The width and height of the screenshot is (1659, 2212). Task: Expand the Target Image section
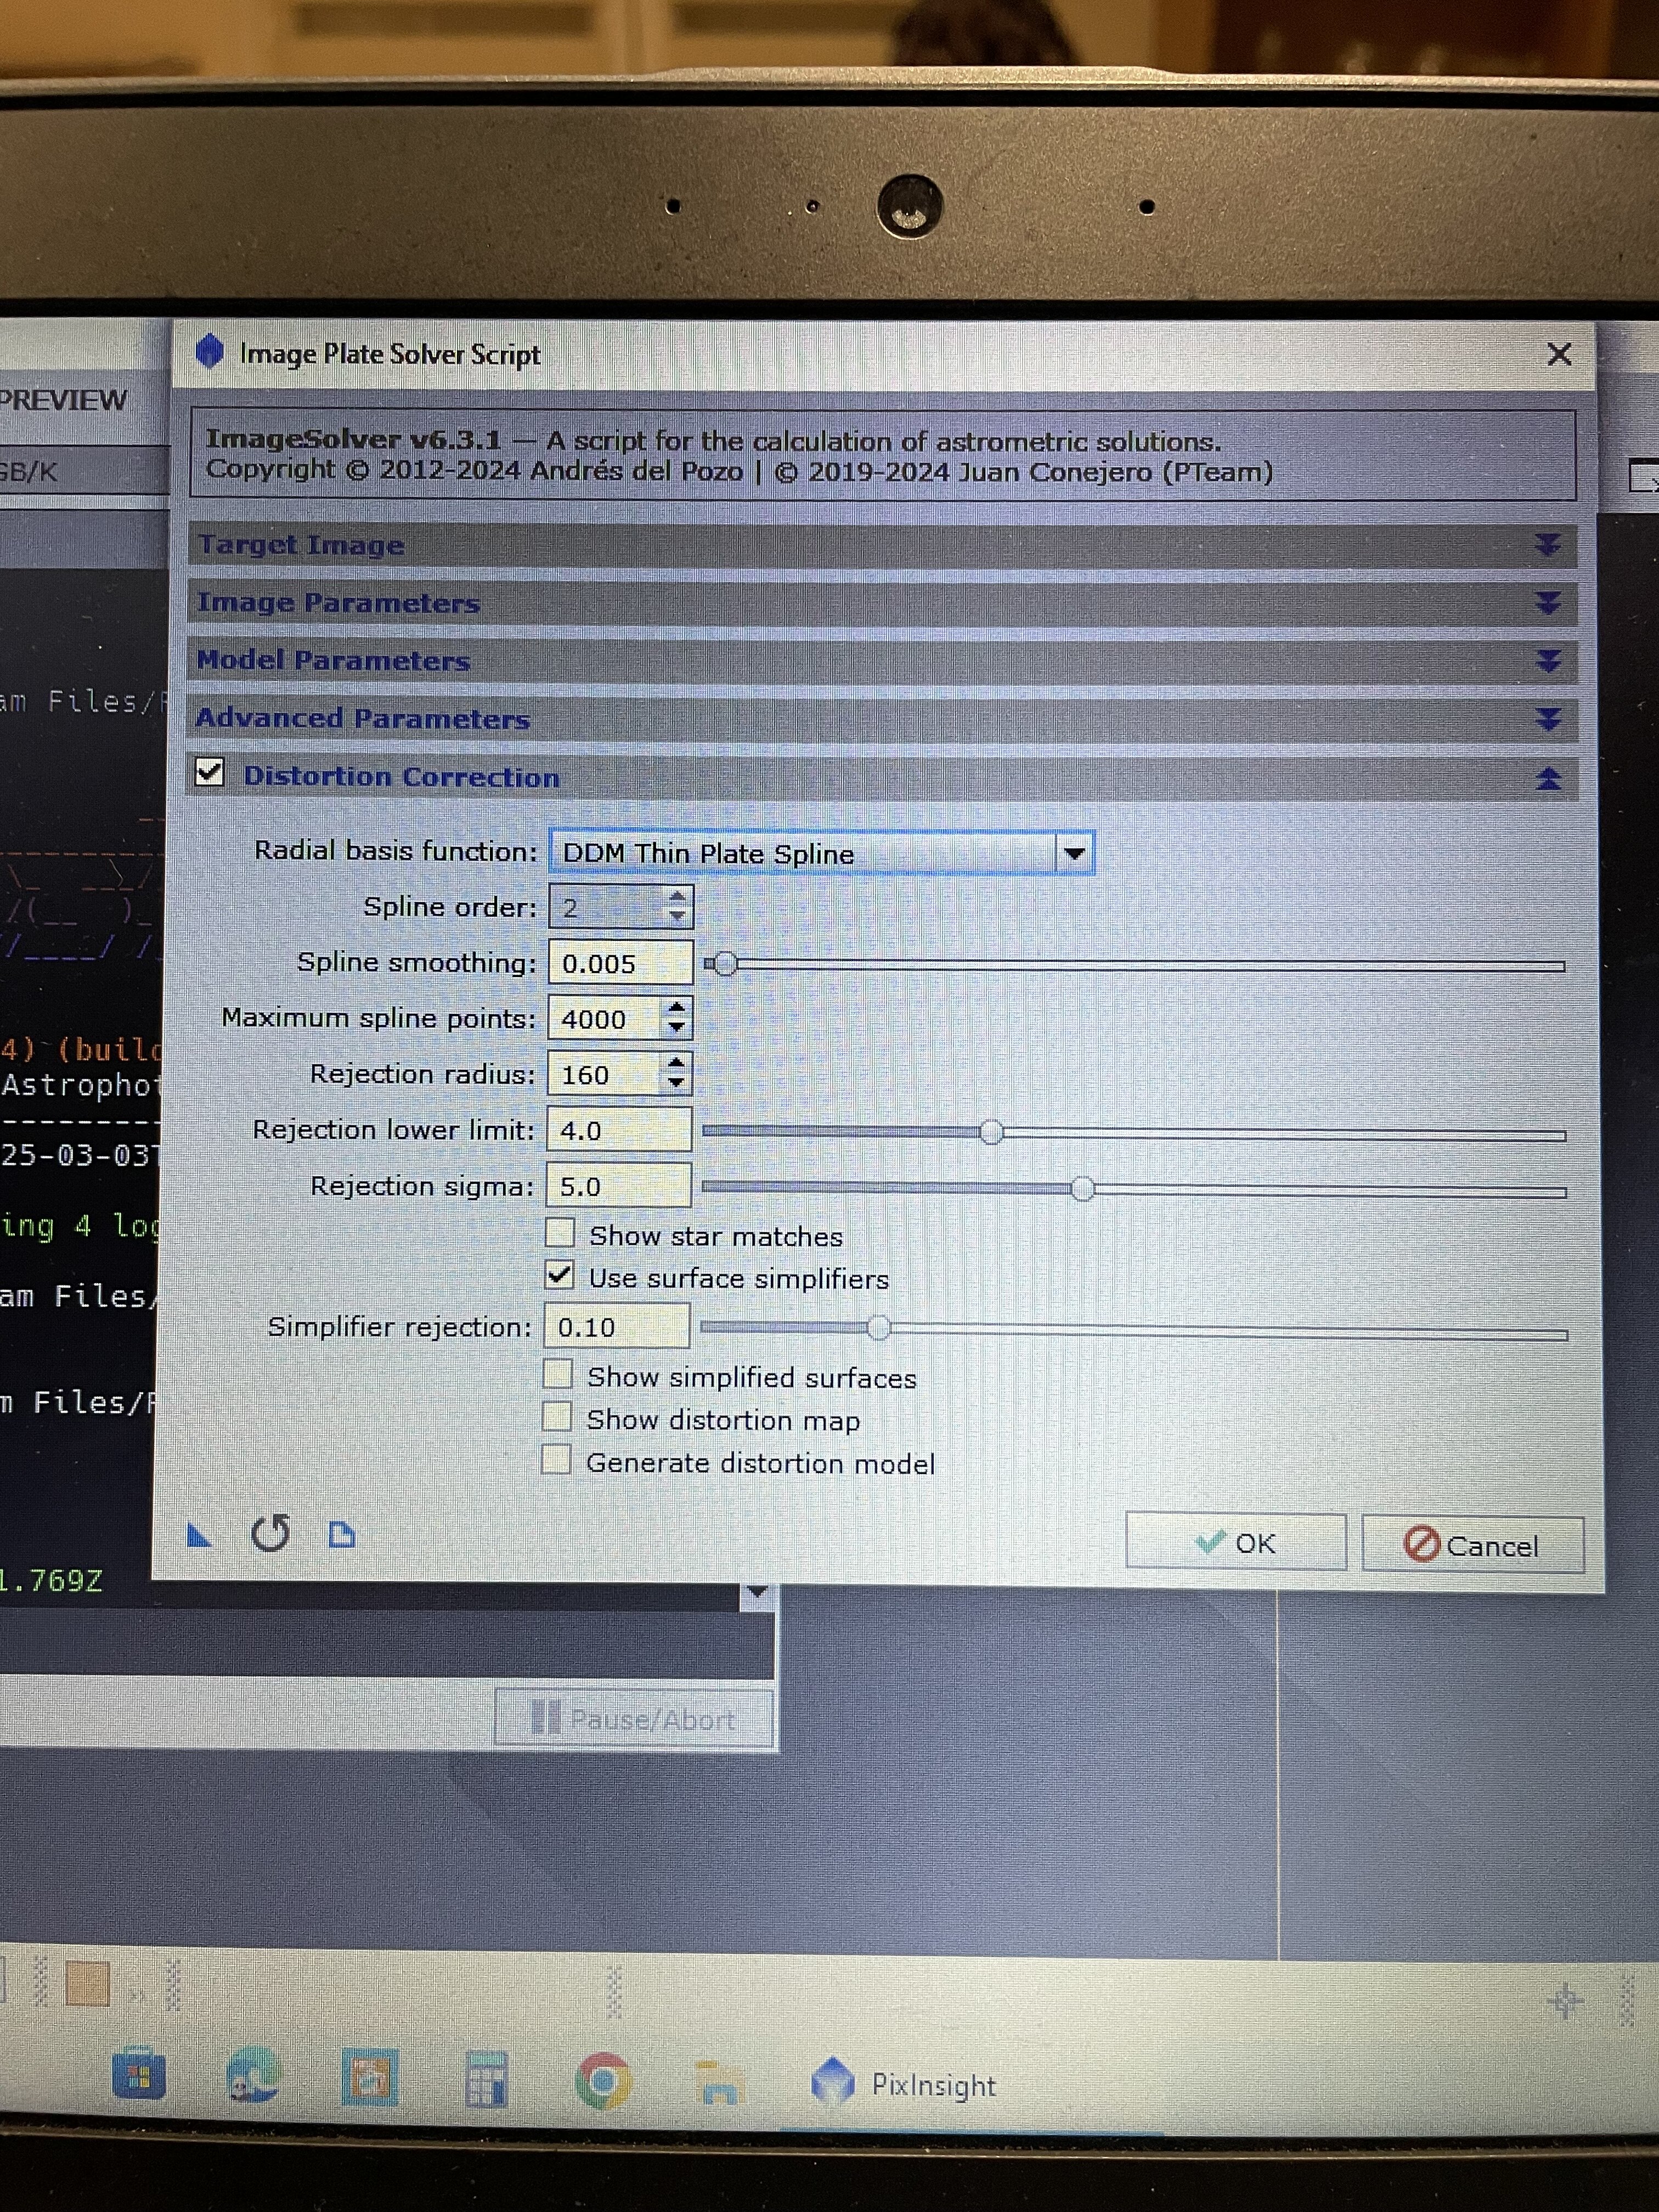tap(1547, 544)
